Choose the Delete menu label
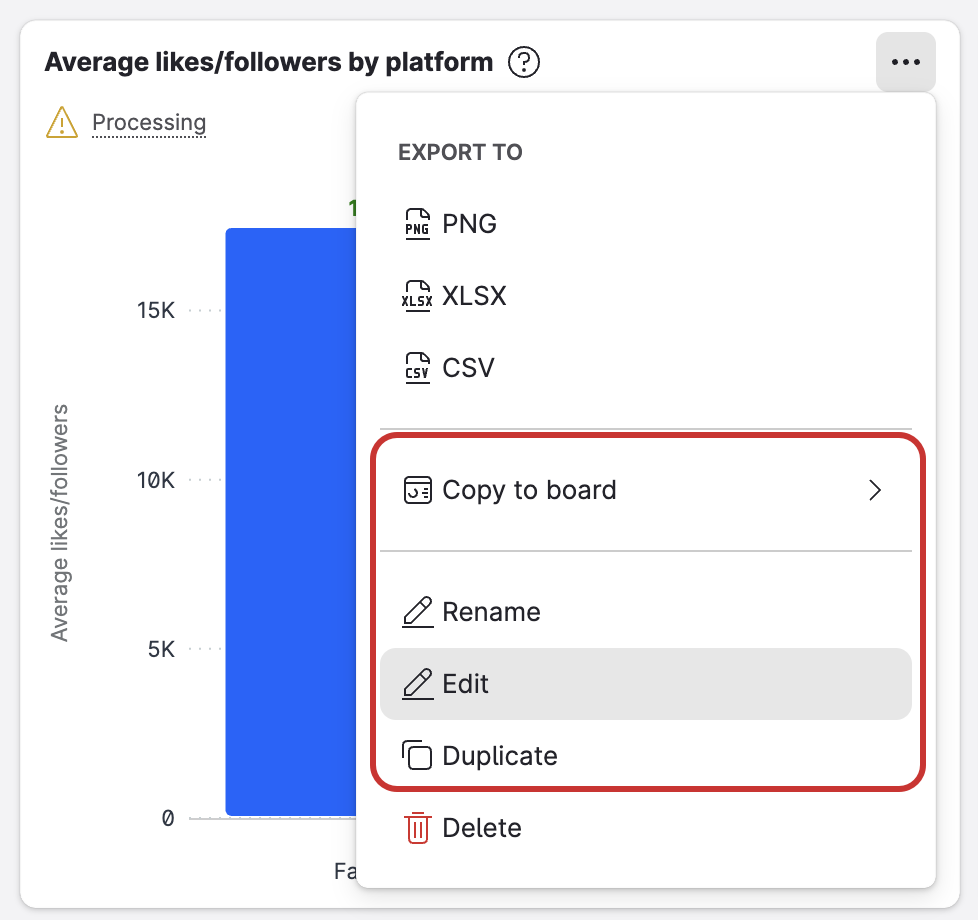Viewport: 978px width, 920px height. pyautogui.click(x=482, y=828)
